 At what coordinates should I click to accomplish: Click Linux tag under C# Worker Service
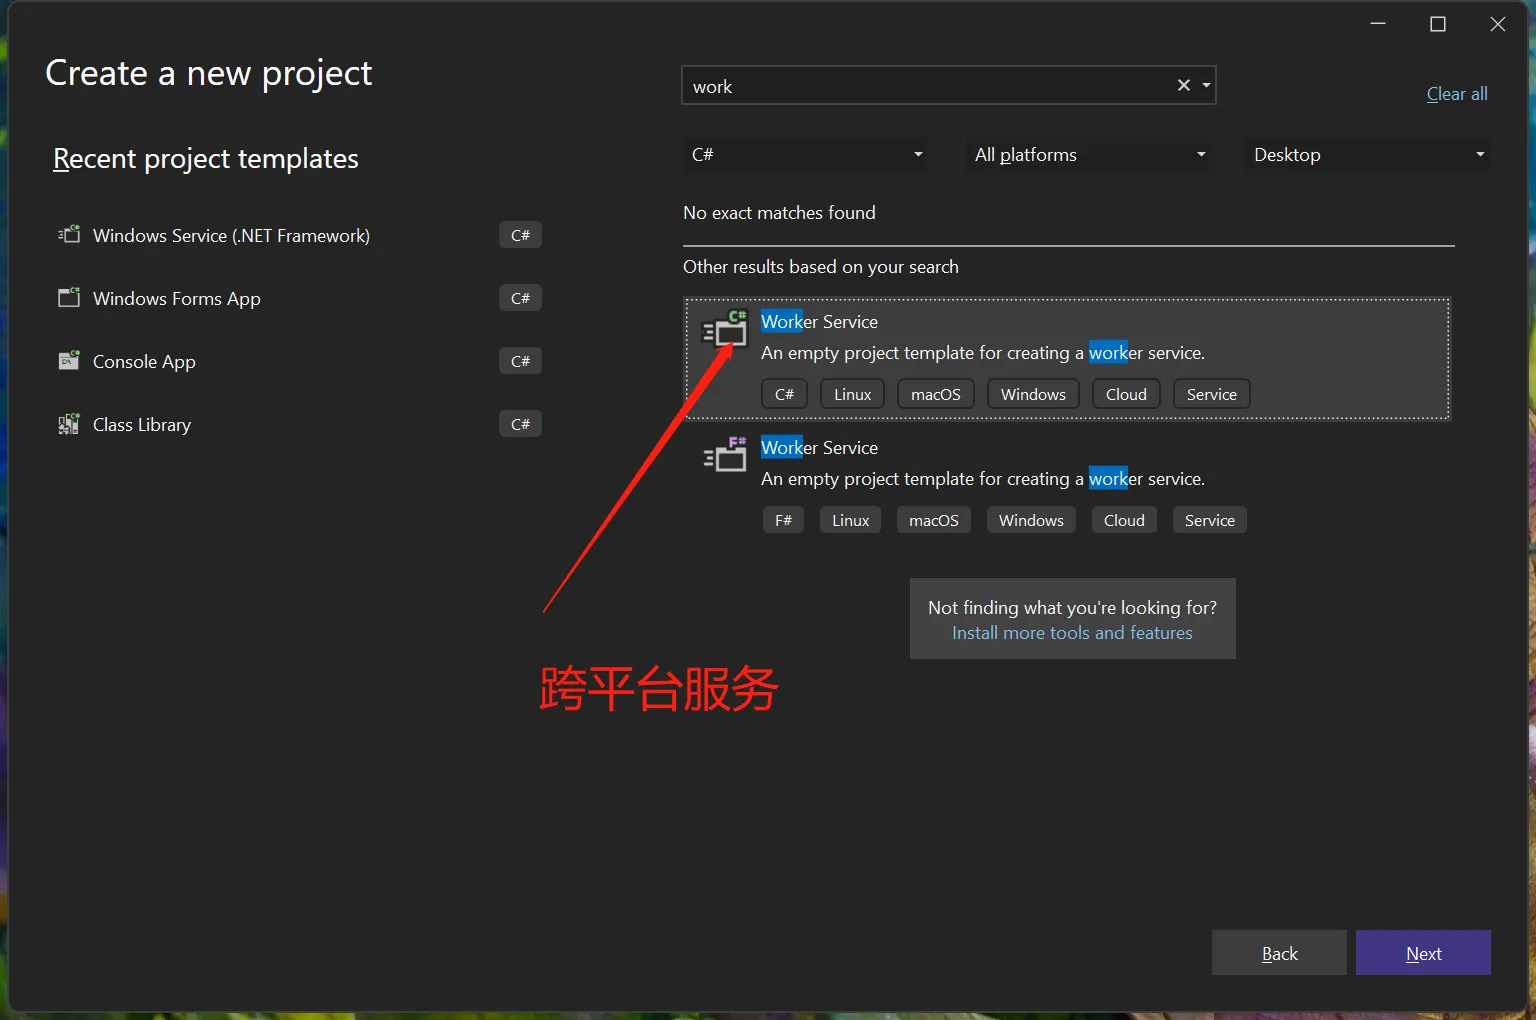pos(852,394)
